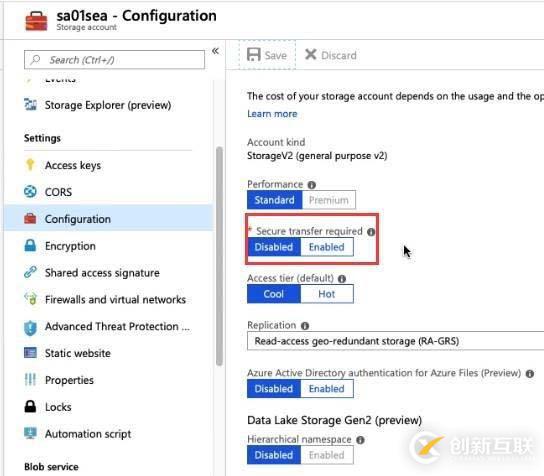Image resolution: width=544 pixels, height=476 pixels.
Task: Enable Azure AD authentication for Azure Files
Action: [x=327, y=389]
